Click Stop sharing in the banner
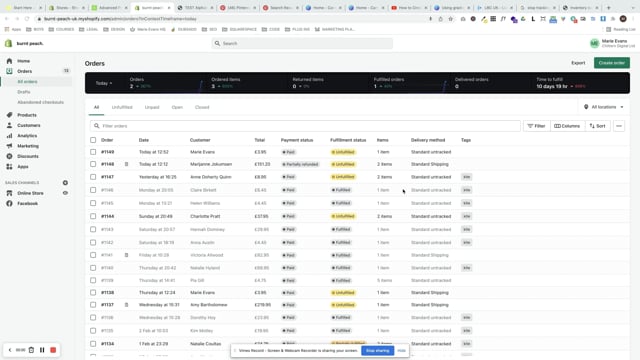This screenshot has height=360, width=640. [378, 351]
